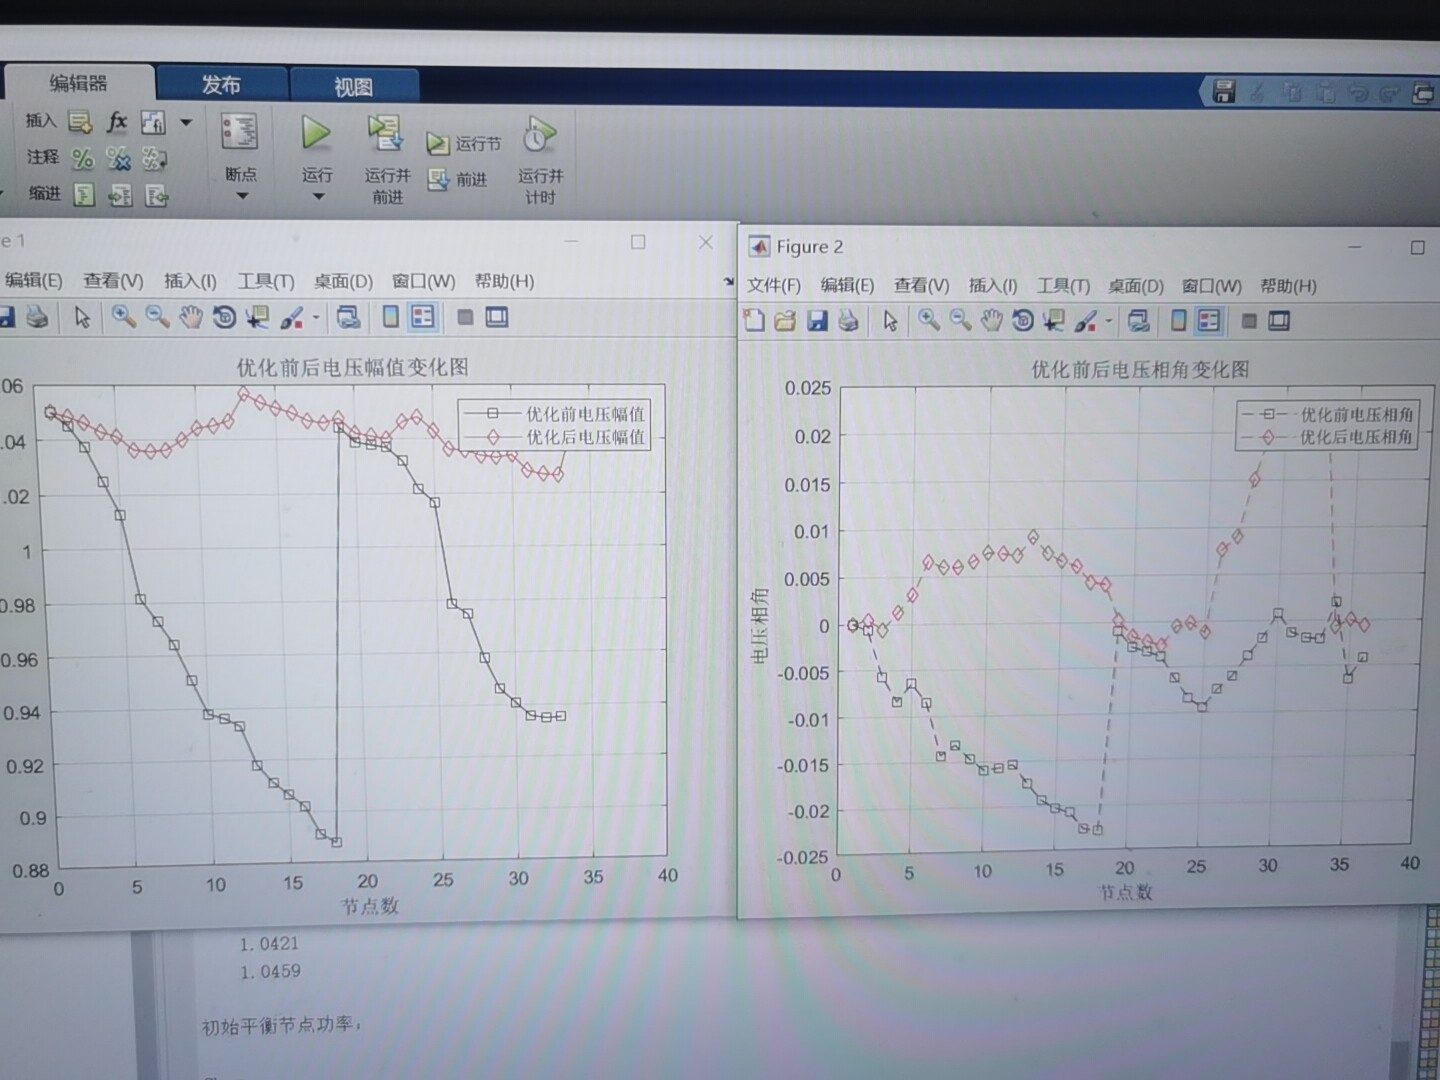
Task: Zoom out in Figure 1
Action: point(157,317)
